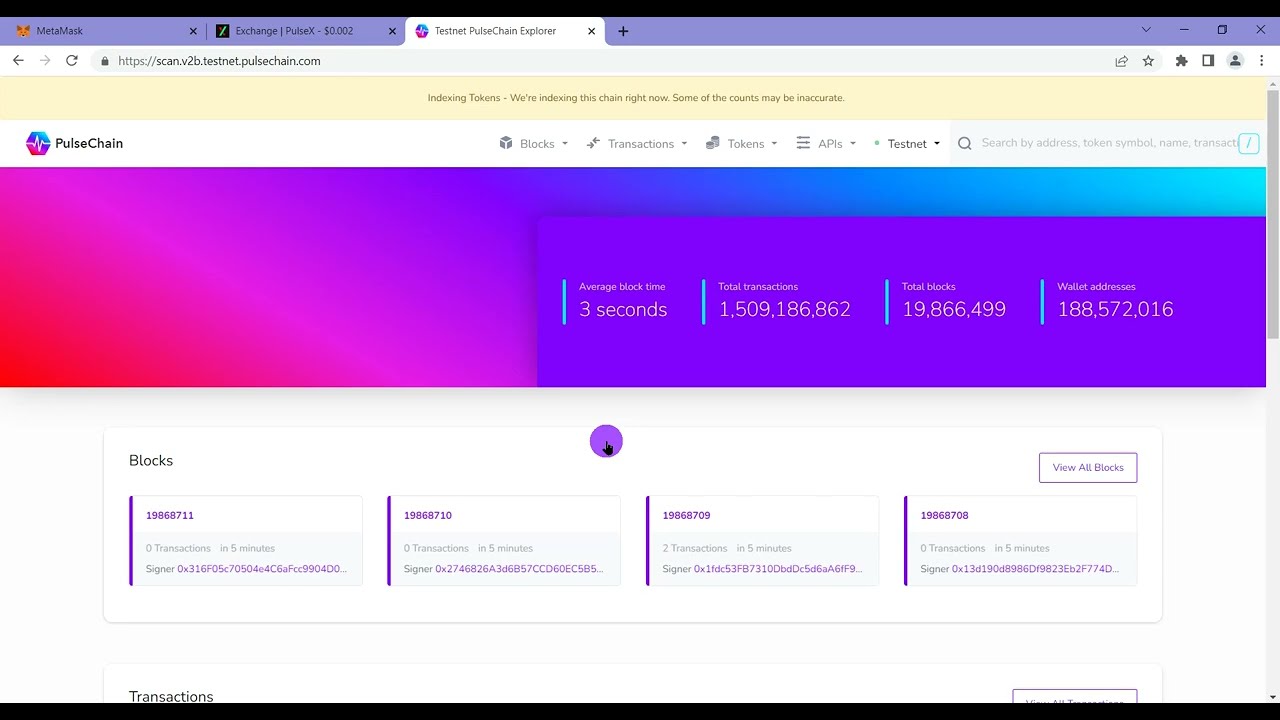Screen dimensions: 1280x720
Task: Open signer address 0x1fdc53FB7310DbdDc5d6aA6fF9
Action: 778,569
